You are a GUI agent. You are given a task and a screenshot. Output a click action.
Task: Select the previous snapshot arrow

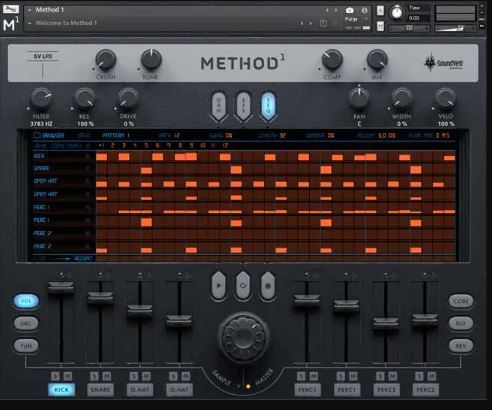coord(302,23)
